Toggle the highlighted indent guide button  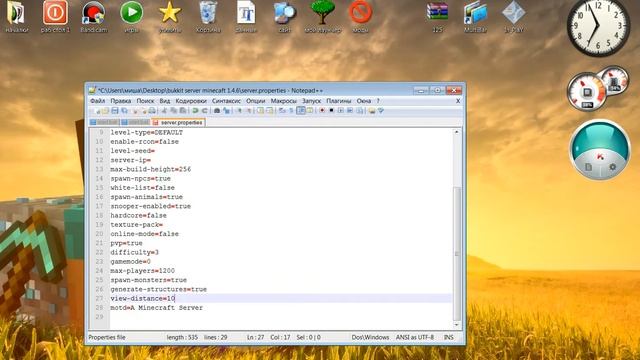(x=300, y=111)
